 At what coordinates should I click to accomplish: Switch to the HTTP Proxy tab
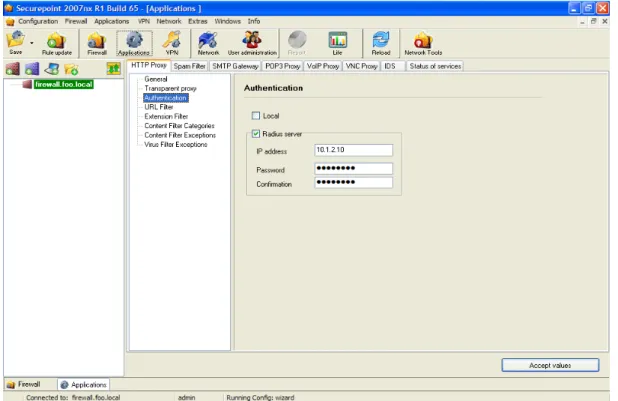149,65
